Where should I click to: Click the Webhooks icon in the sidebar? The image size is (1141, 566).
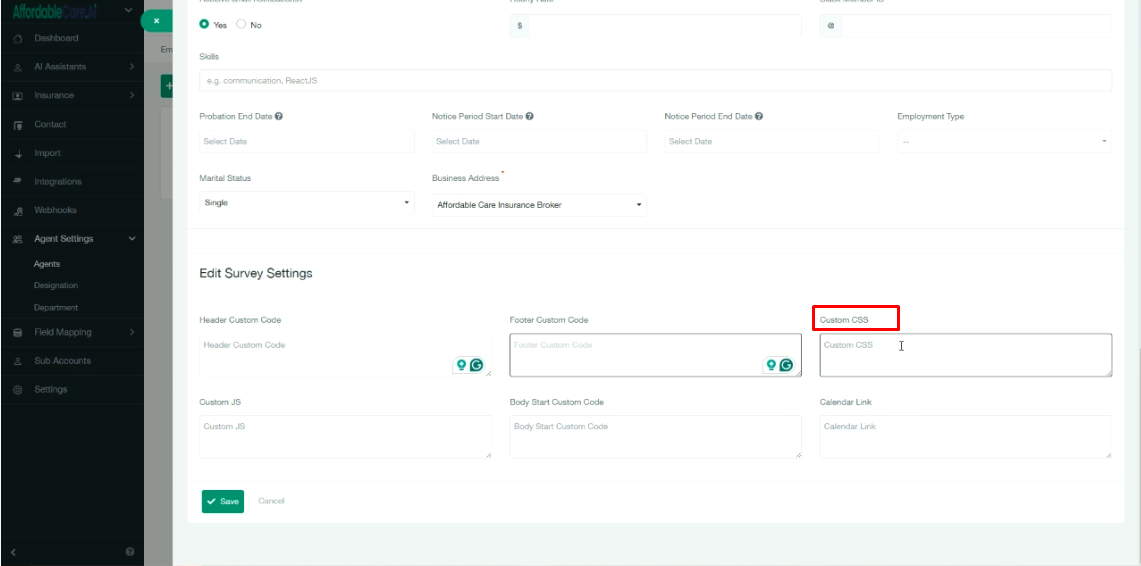click(18, 211)
